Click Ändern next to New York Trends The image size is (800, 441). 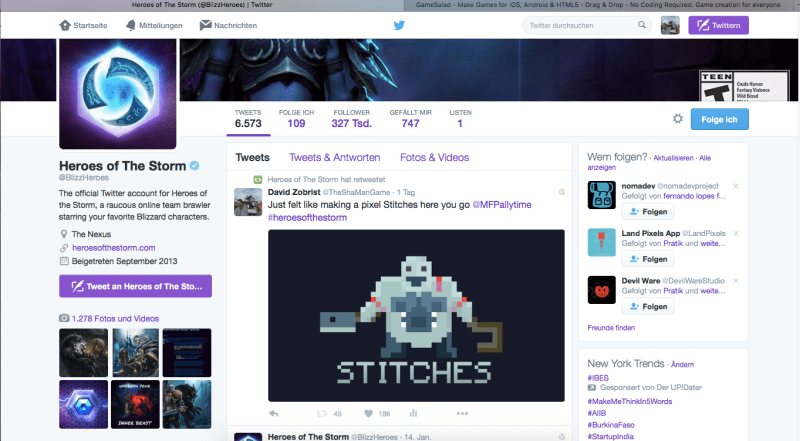682,364
